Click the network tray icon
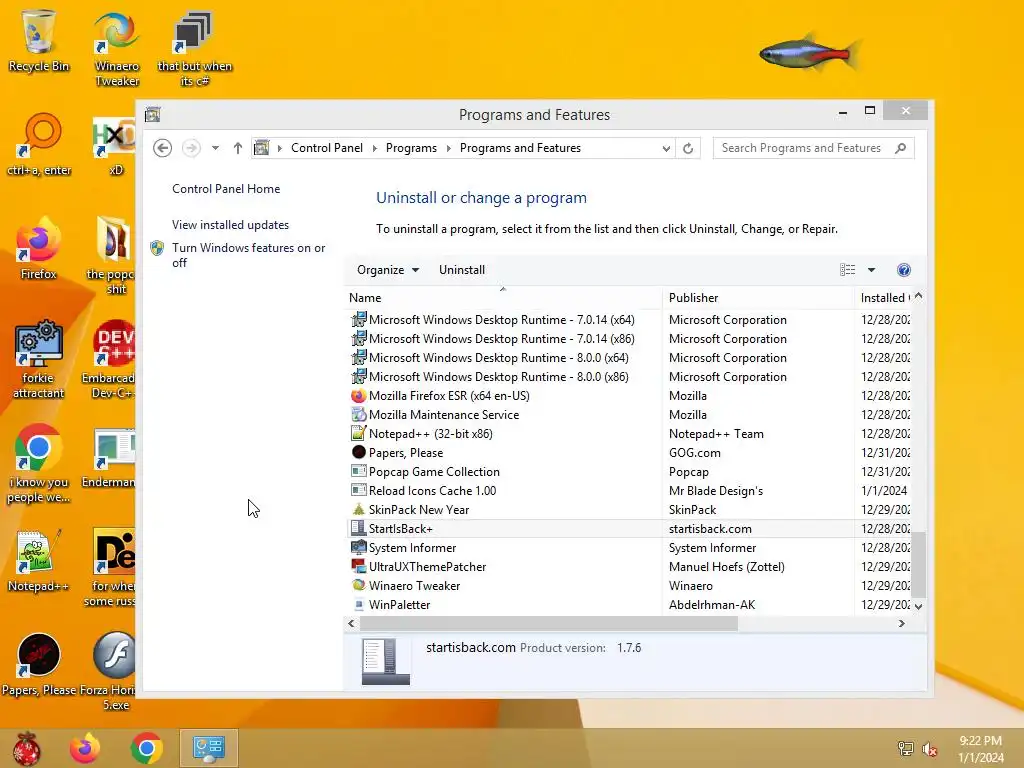Image resolution: width=1024 pixels, height=768 pixels. pos(906,749)
